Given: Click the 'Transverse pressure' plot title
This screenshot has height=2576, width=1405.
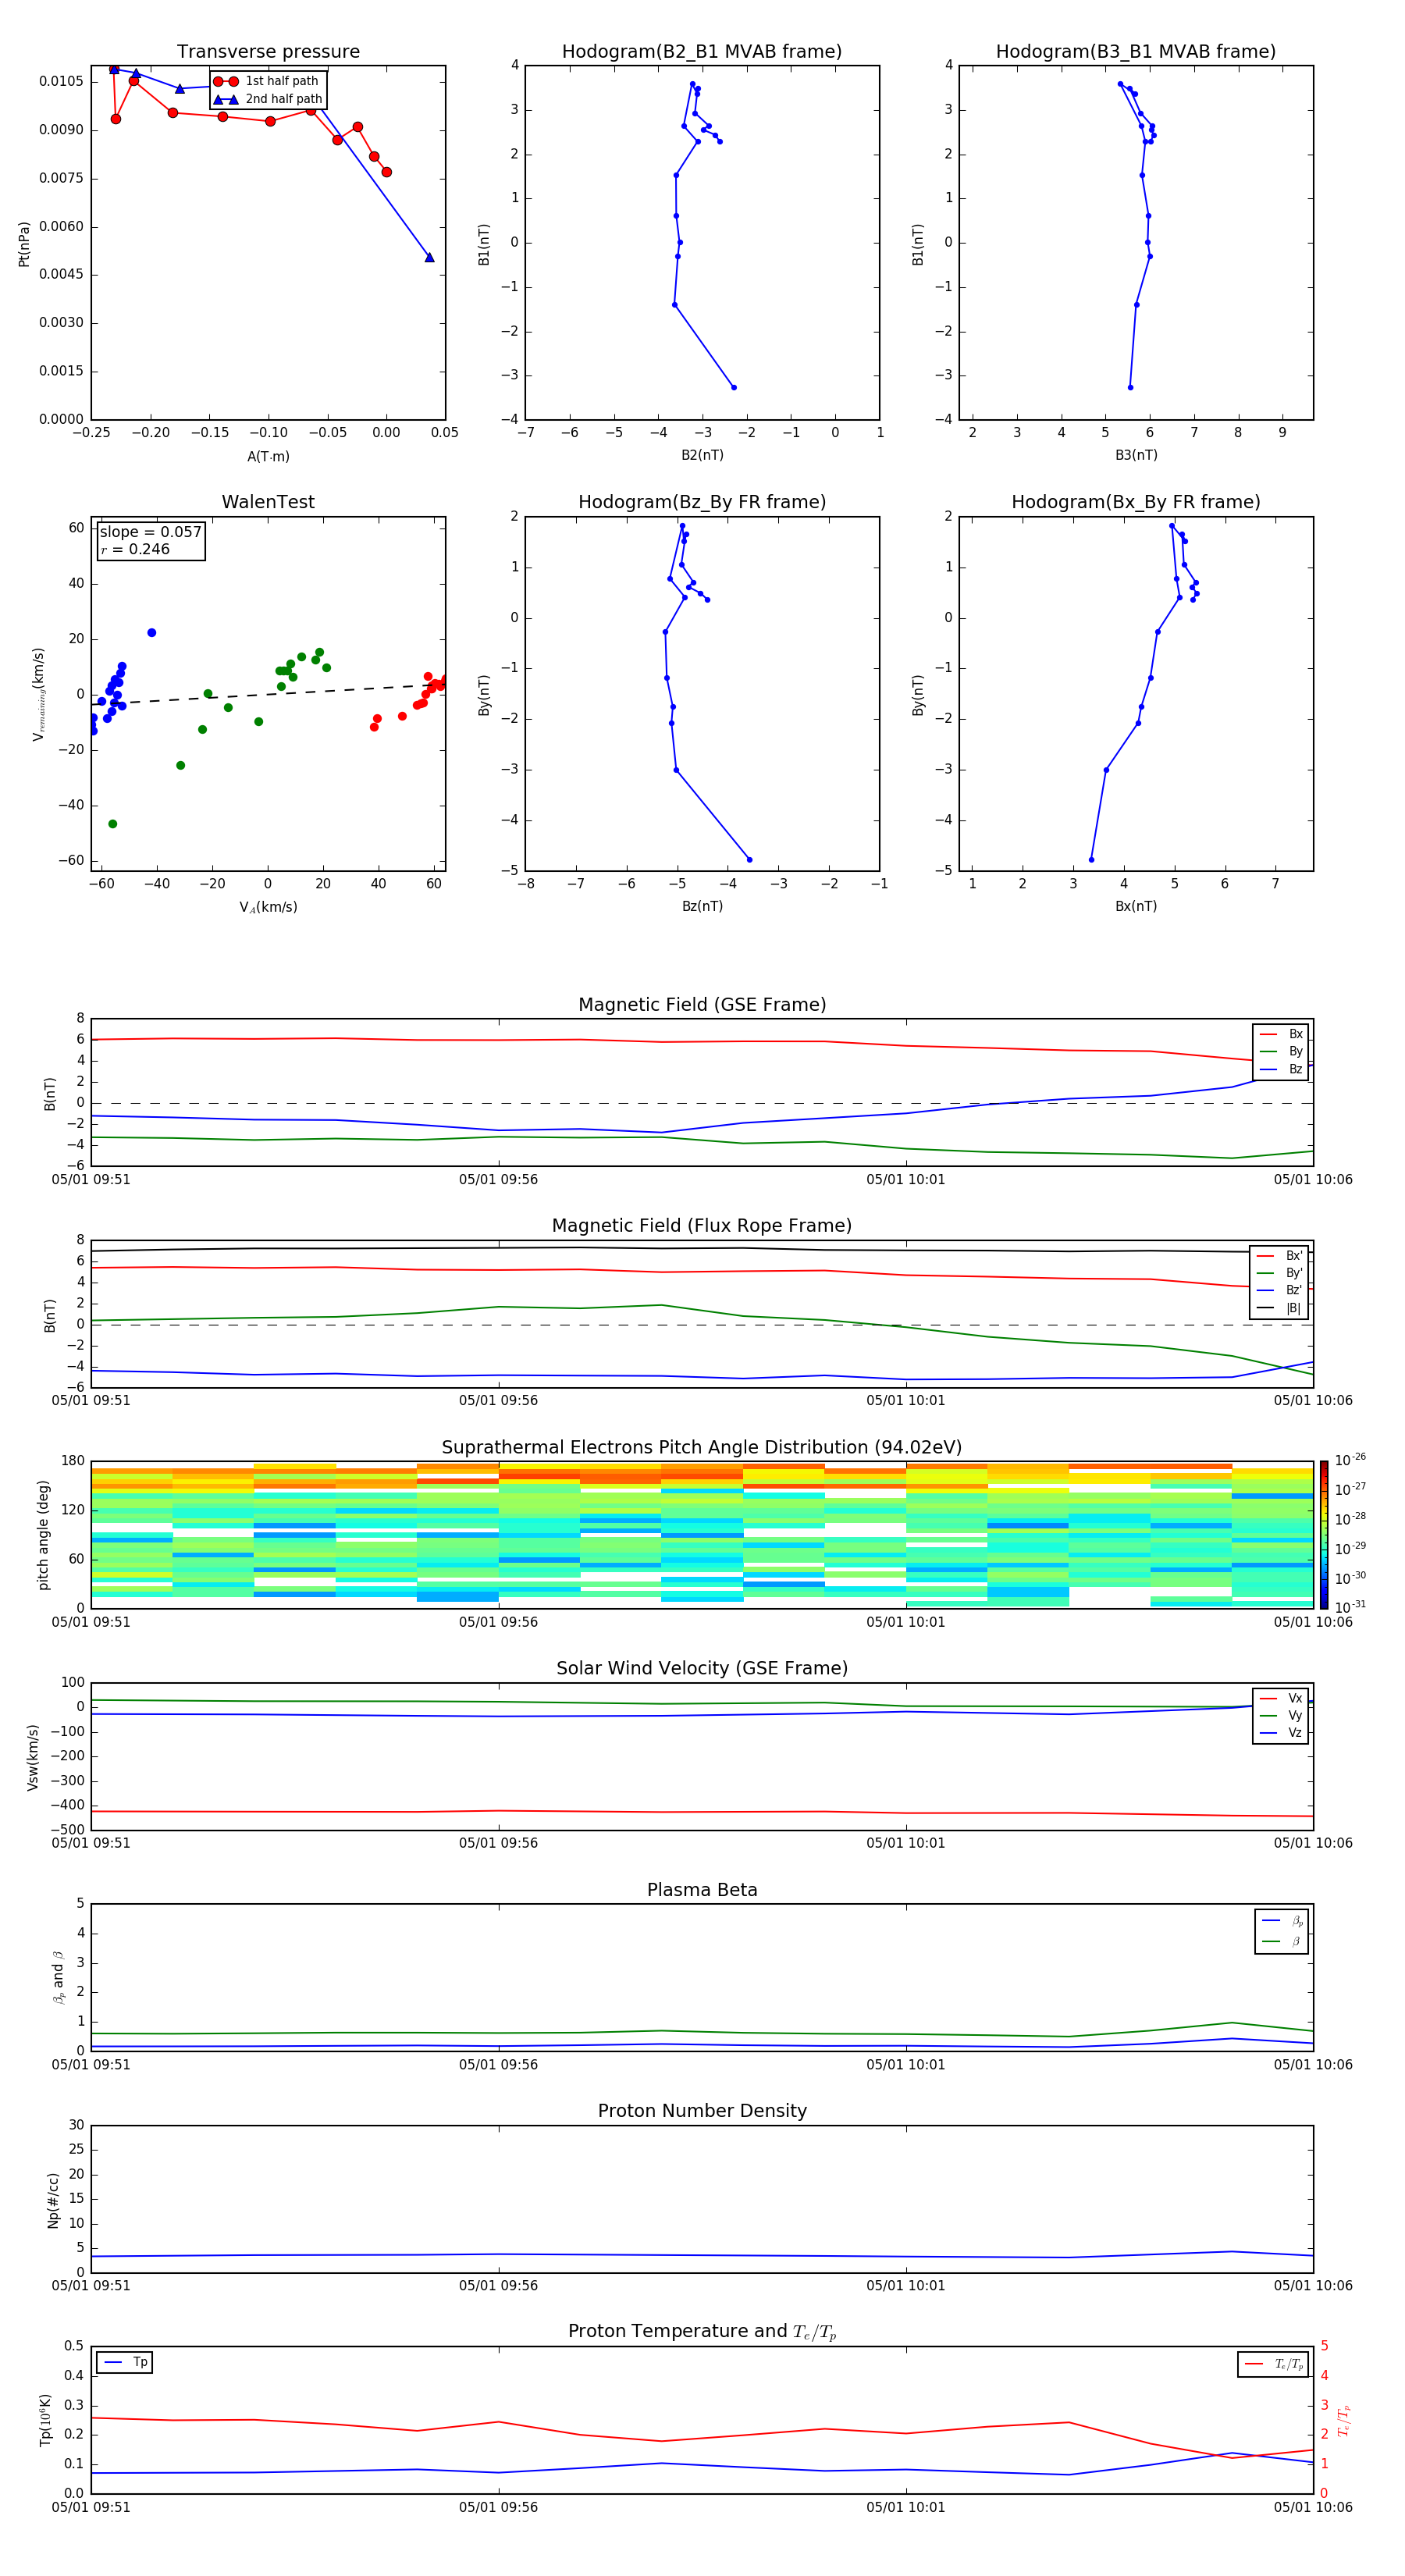Looking at the screenshot, I should (268, 51).
